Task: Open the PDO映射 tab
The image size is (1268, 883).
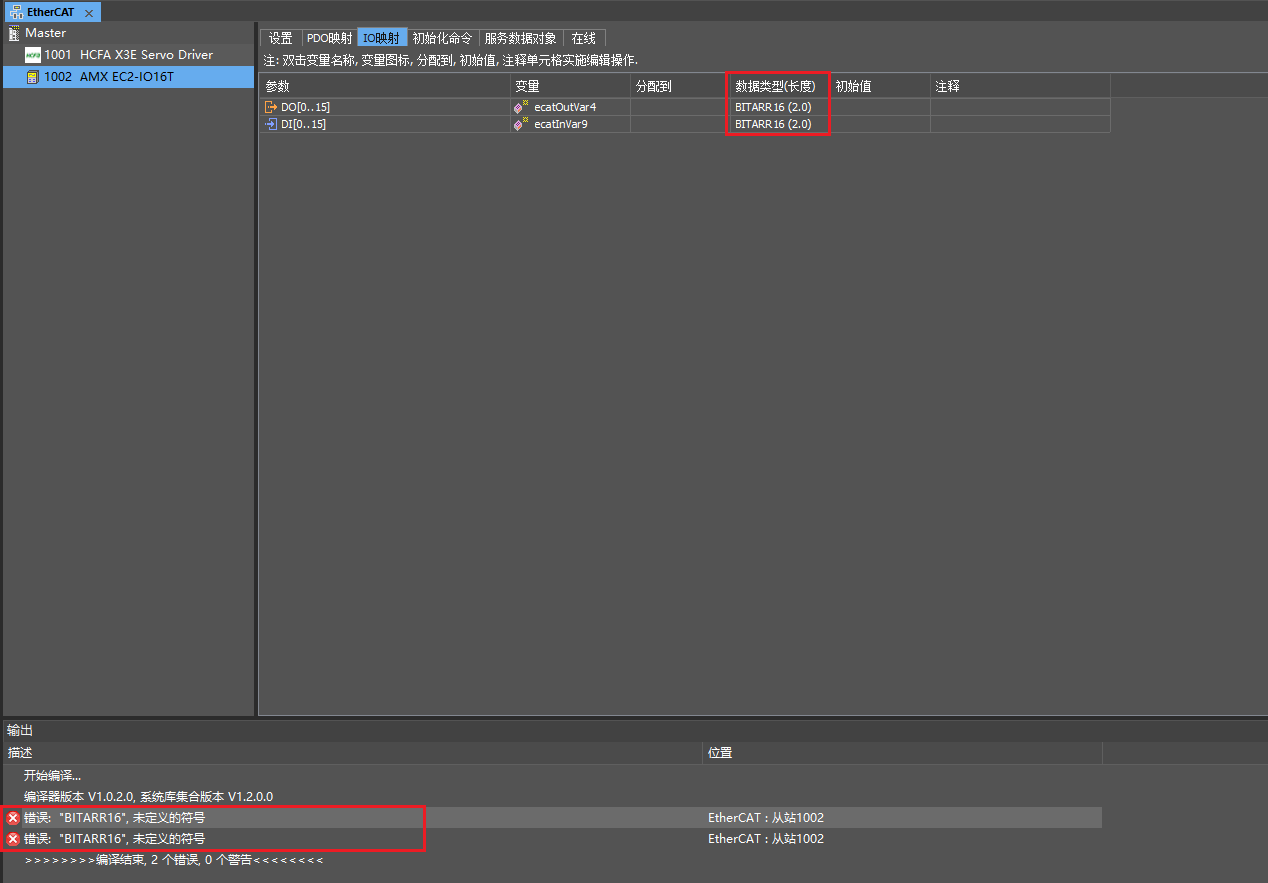Action: click(329, 38)
